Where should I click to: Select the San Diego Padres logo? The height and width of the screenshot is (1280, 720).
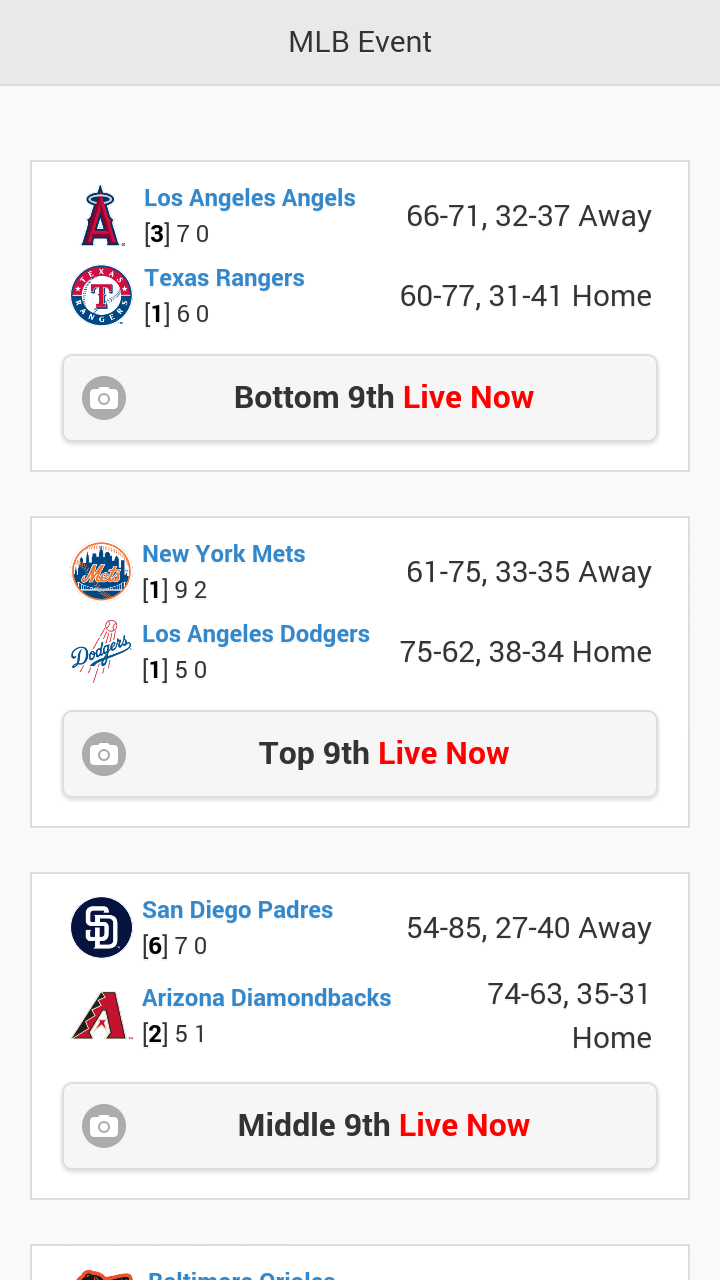point(101,928)
